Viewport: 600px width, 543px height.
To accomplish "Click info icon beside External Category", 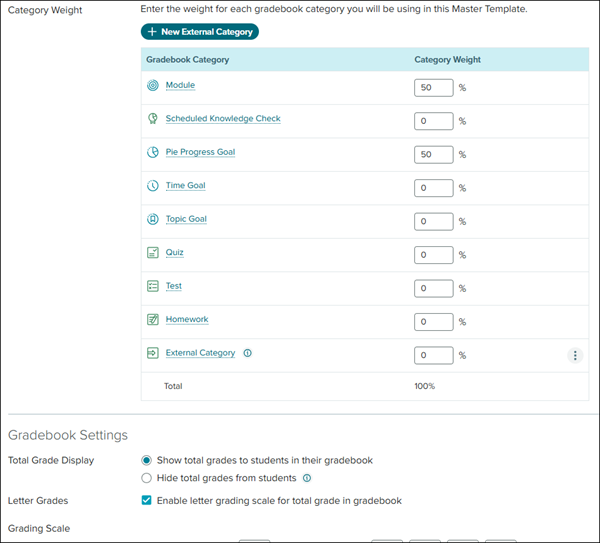I will pos(247,353).
